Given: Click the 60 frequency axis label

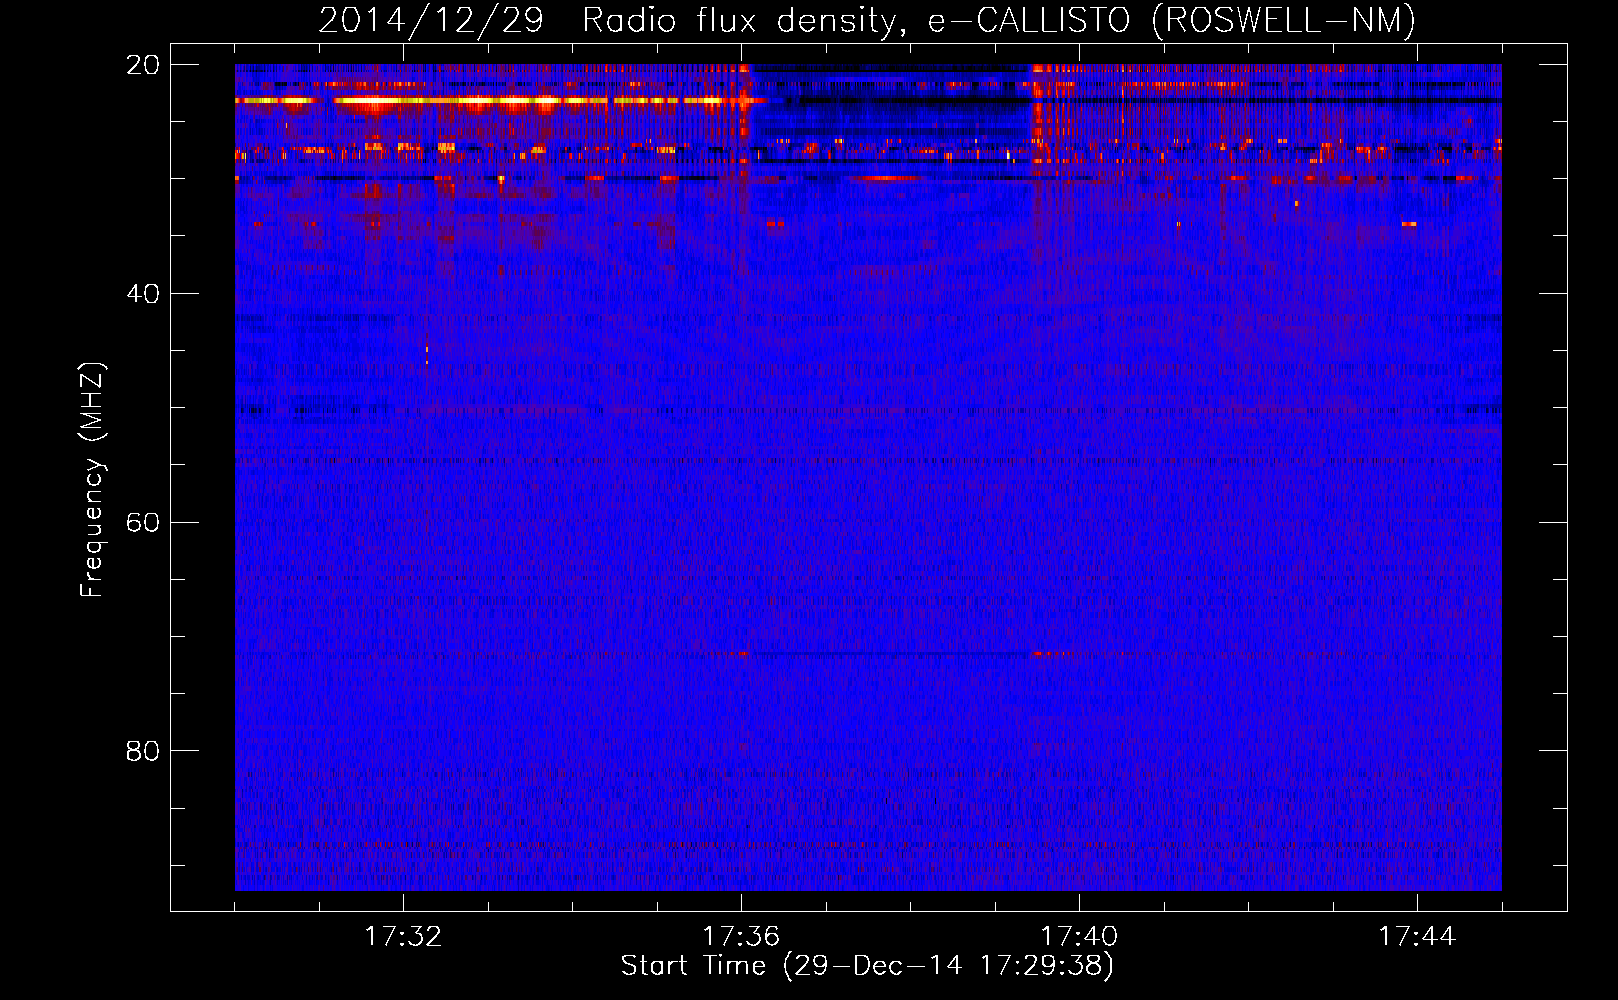Looking at the screenshot, I should (143, 523).
